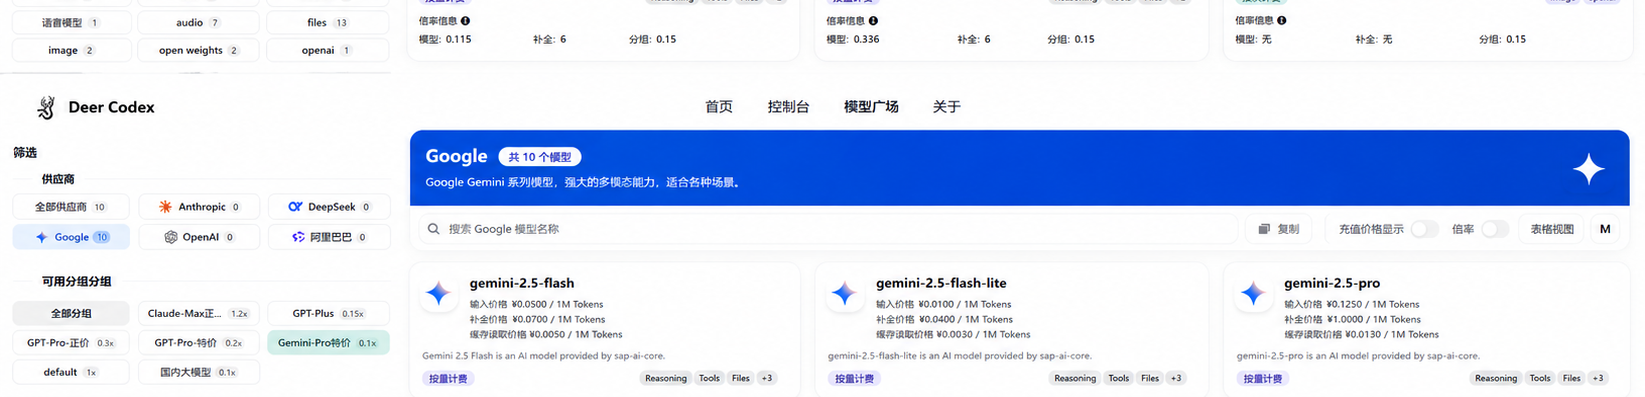Select the default group filter
The width and height of the screenshot is (1645, 397).
click(x=71, y=372)
